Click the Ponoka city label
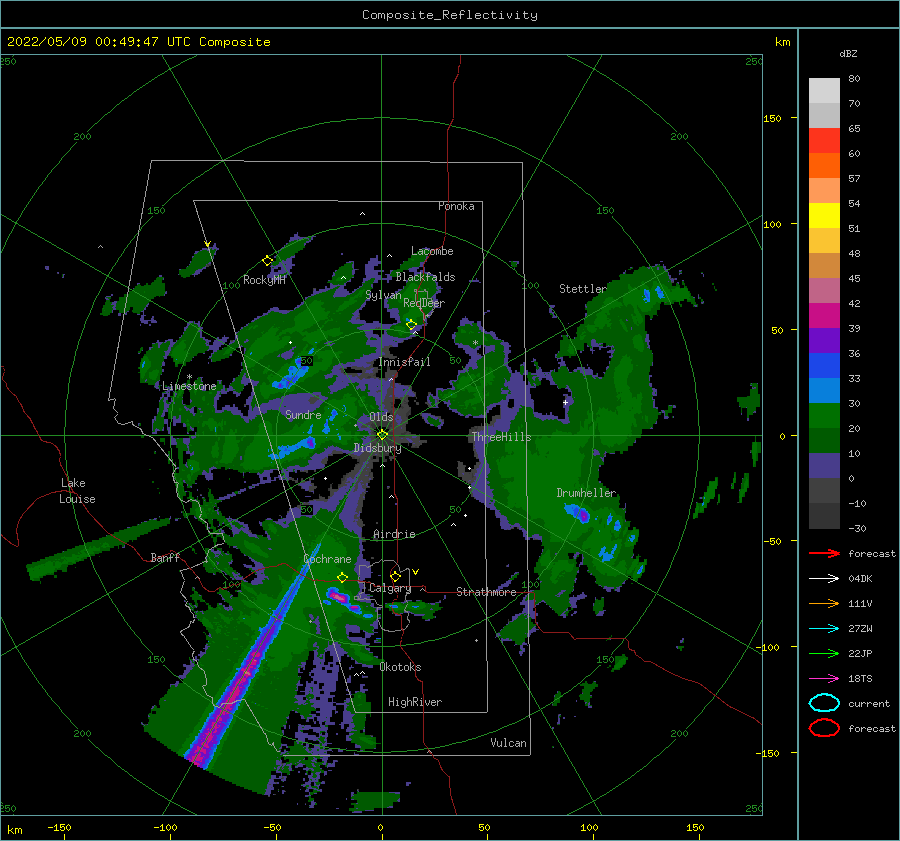This screenshot has height=841, width=900. point(456,206)
